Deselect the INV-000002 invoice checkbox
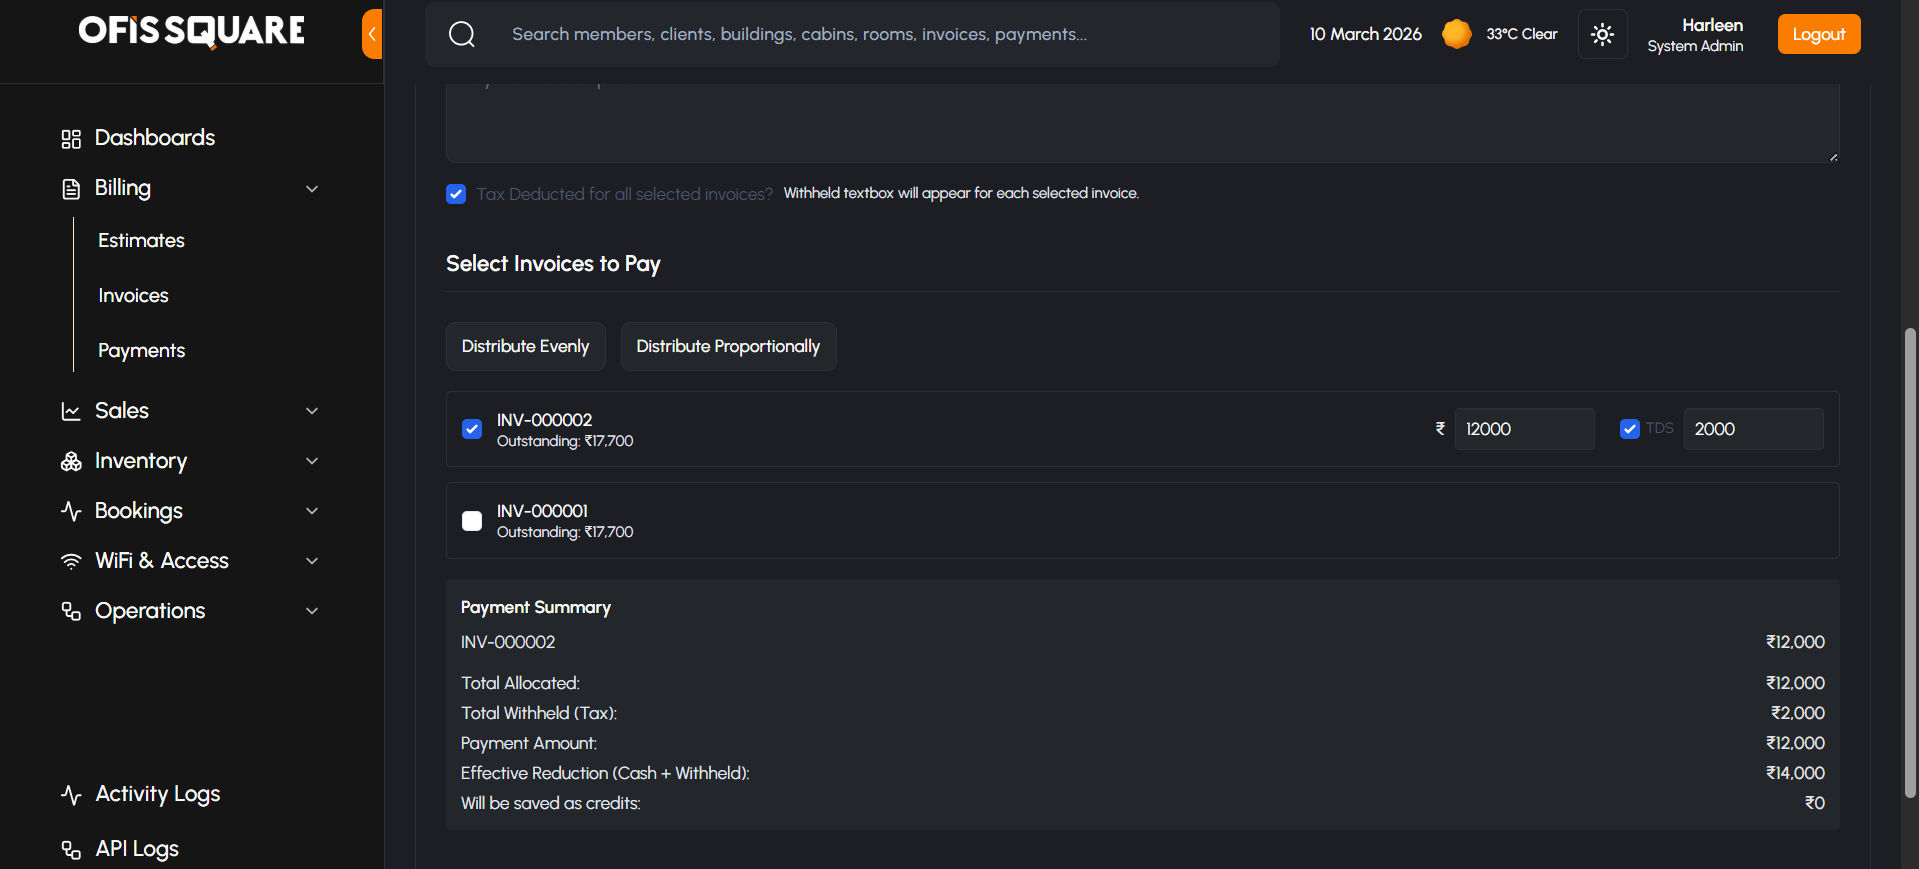Viewport: 1919px width, 869px height. [x=472, y=429]
